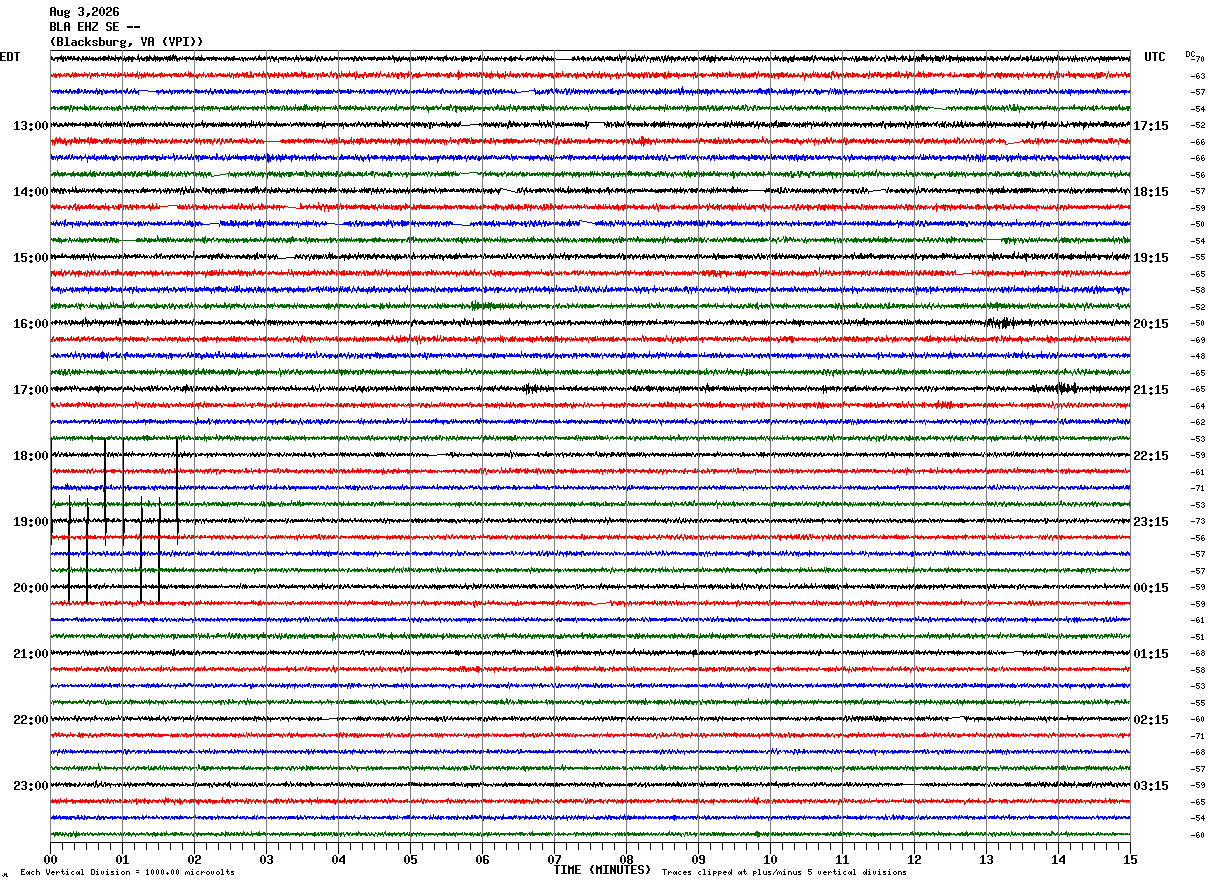Viewport: 1210px width, 886px height.
Task: Select the 20:00 EDT time label
Action: pos(31,588)
